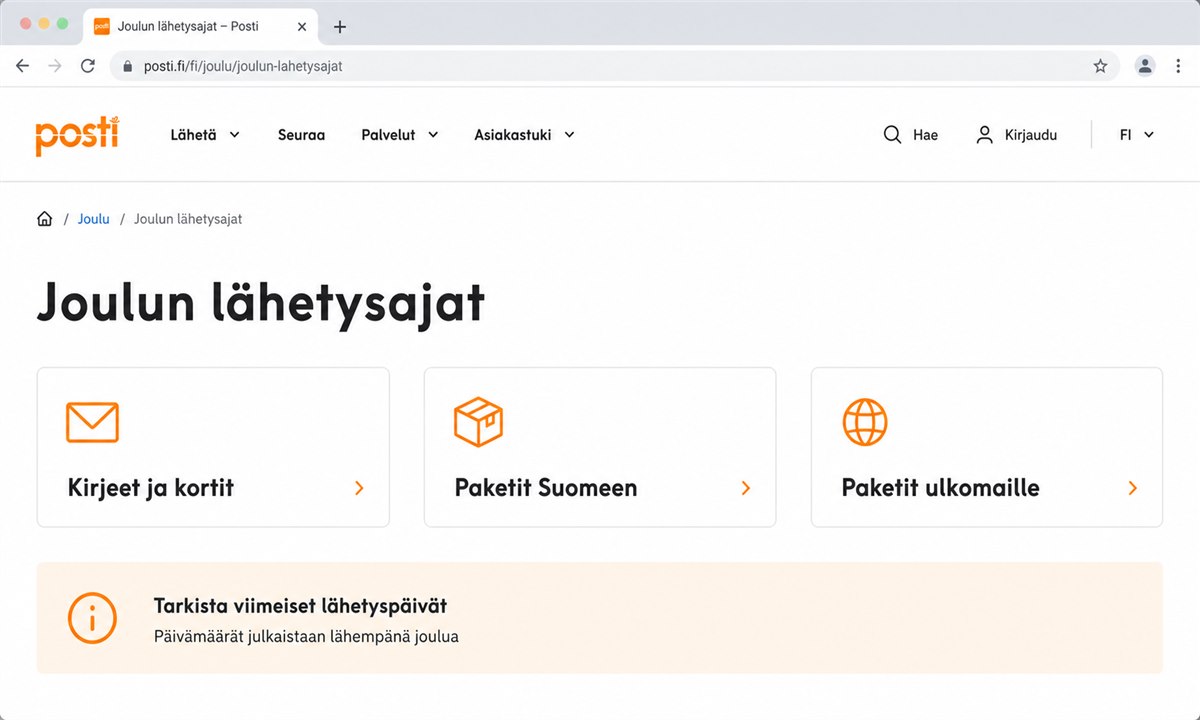
Task: Click text Päivämäärät julkaistaan lähempänä joulua
Action: pos(306,636)
